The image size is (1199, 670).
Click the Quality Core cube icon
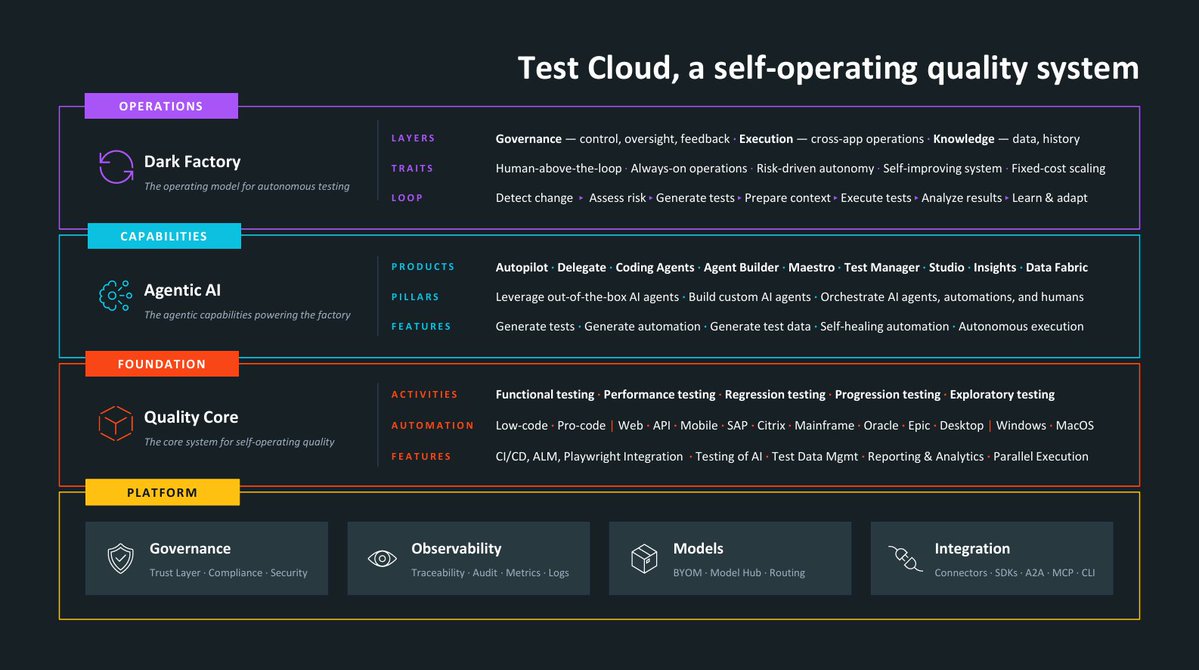point(115,423)
